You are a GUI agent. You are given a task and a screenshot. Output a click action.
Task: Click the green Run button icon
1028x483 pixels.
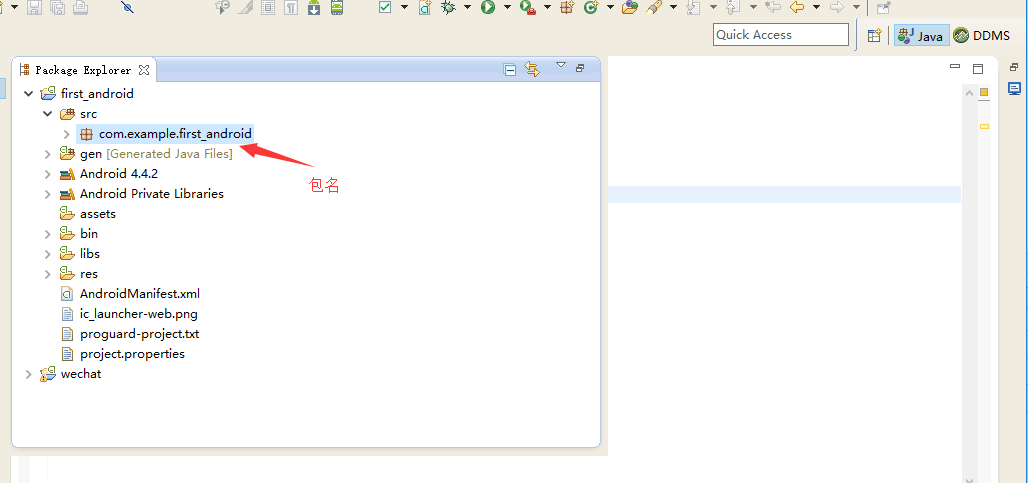point(487,8)
